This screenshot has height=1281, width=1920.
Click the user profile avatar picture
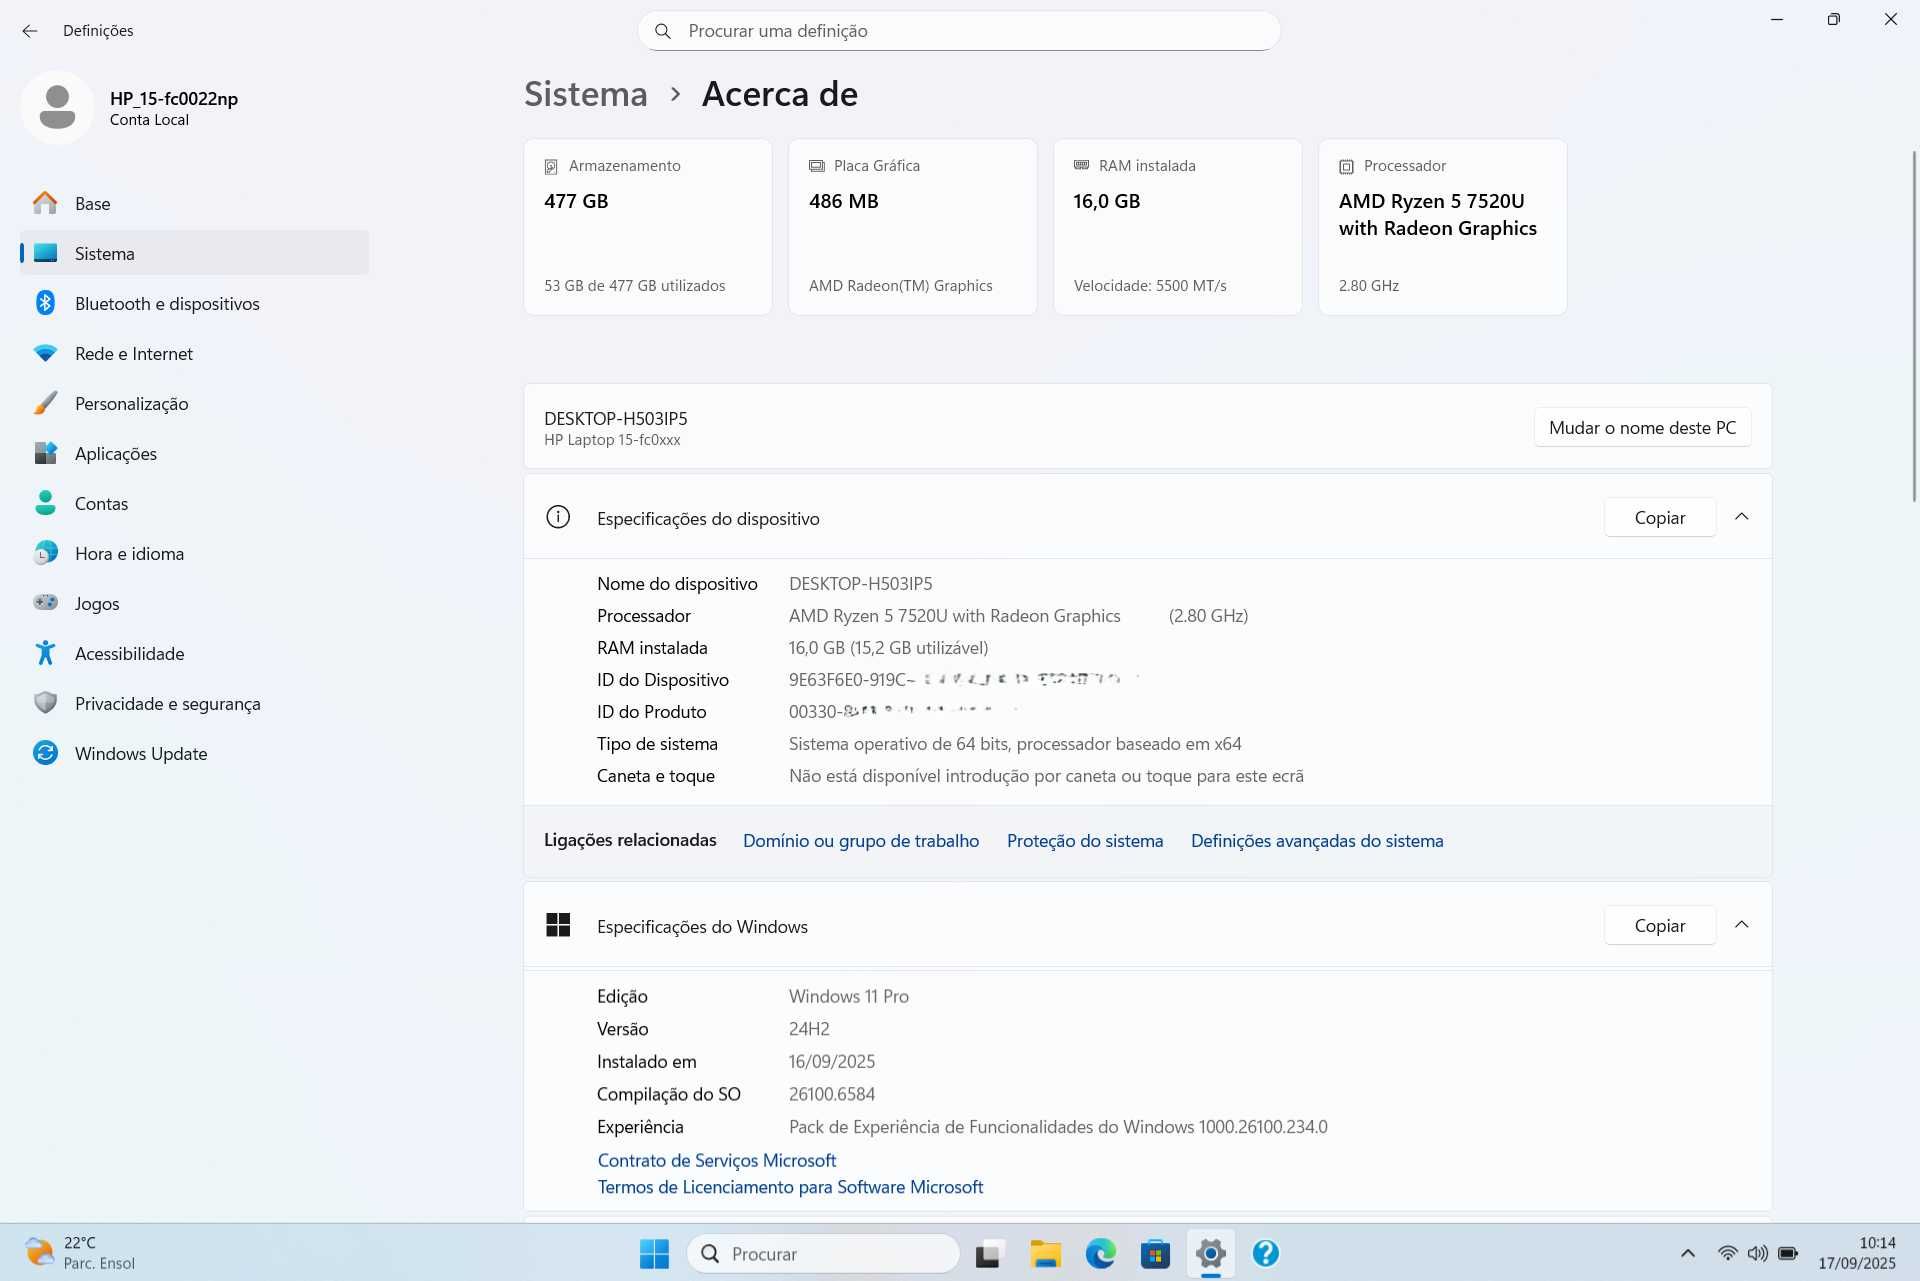(57, 108)
